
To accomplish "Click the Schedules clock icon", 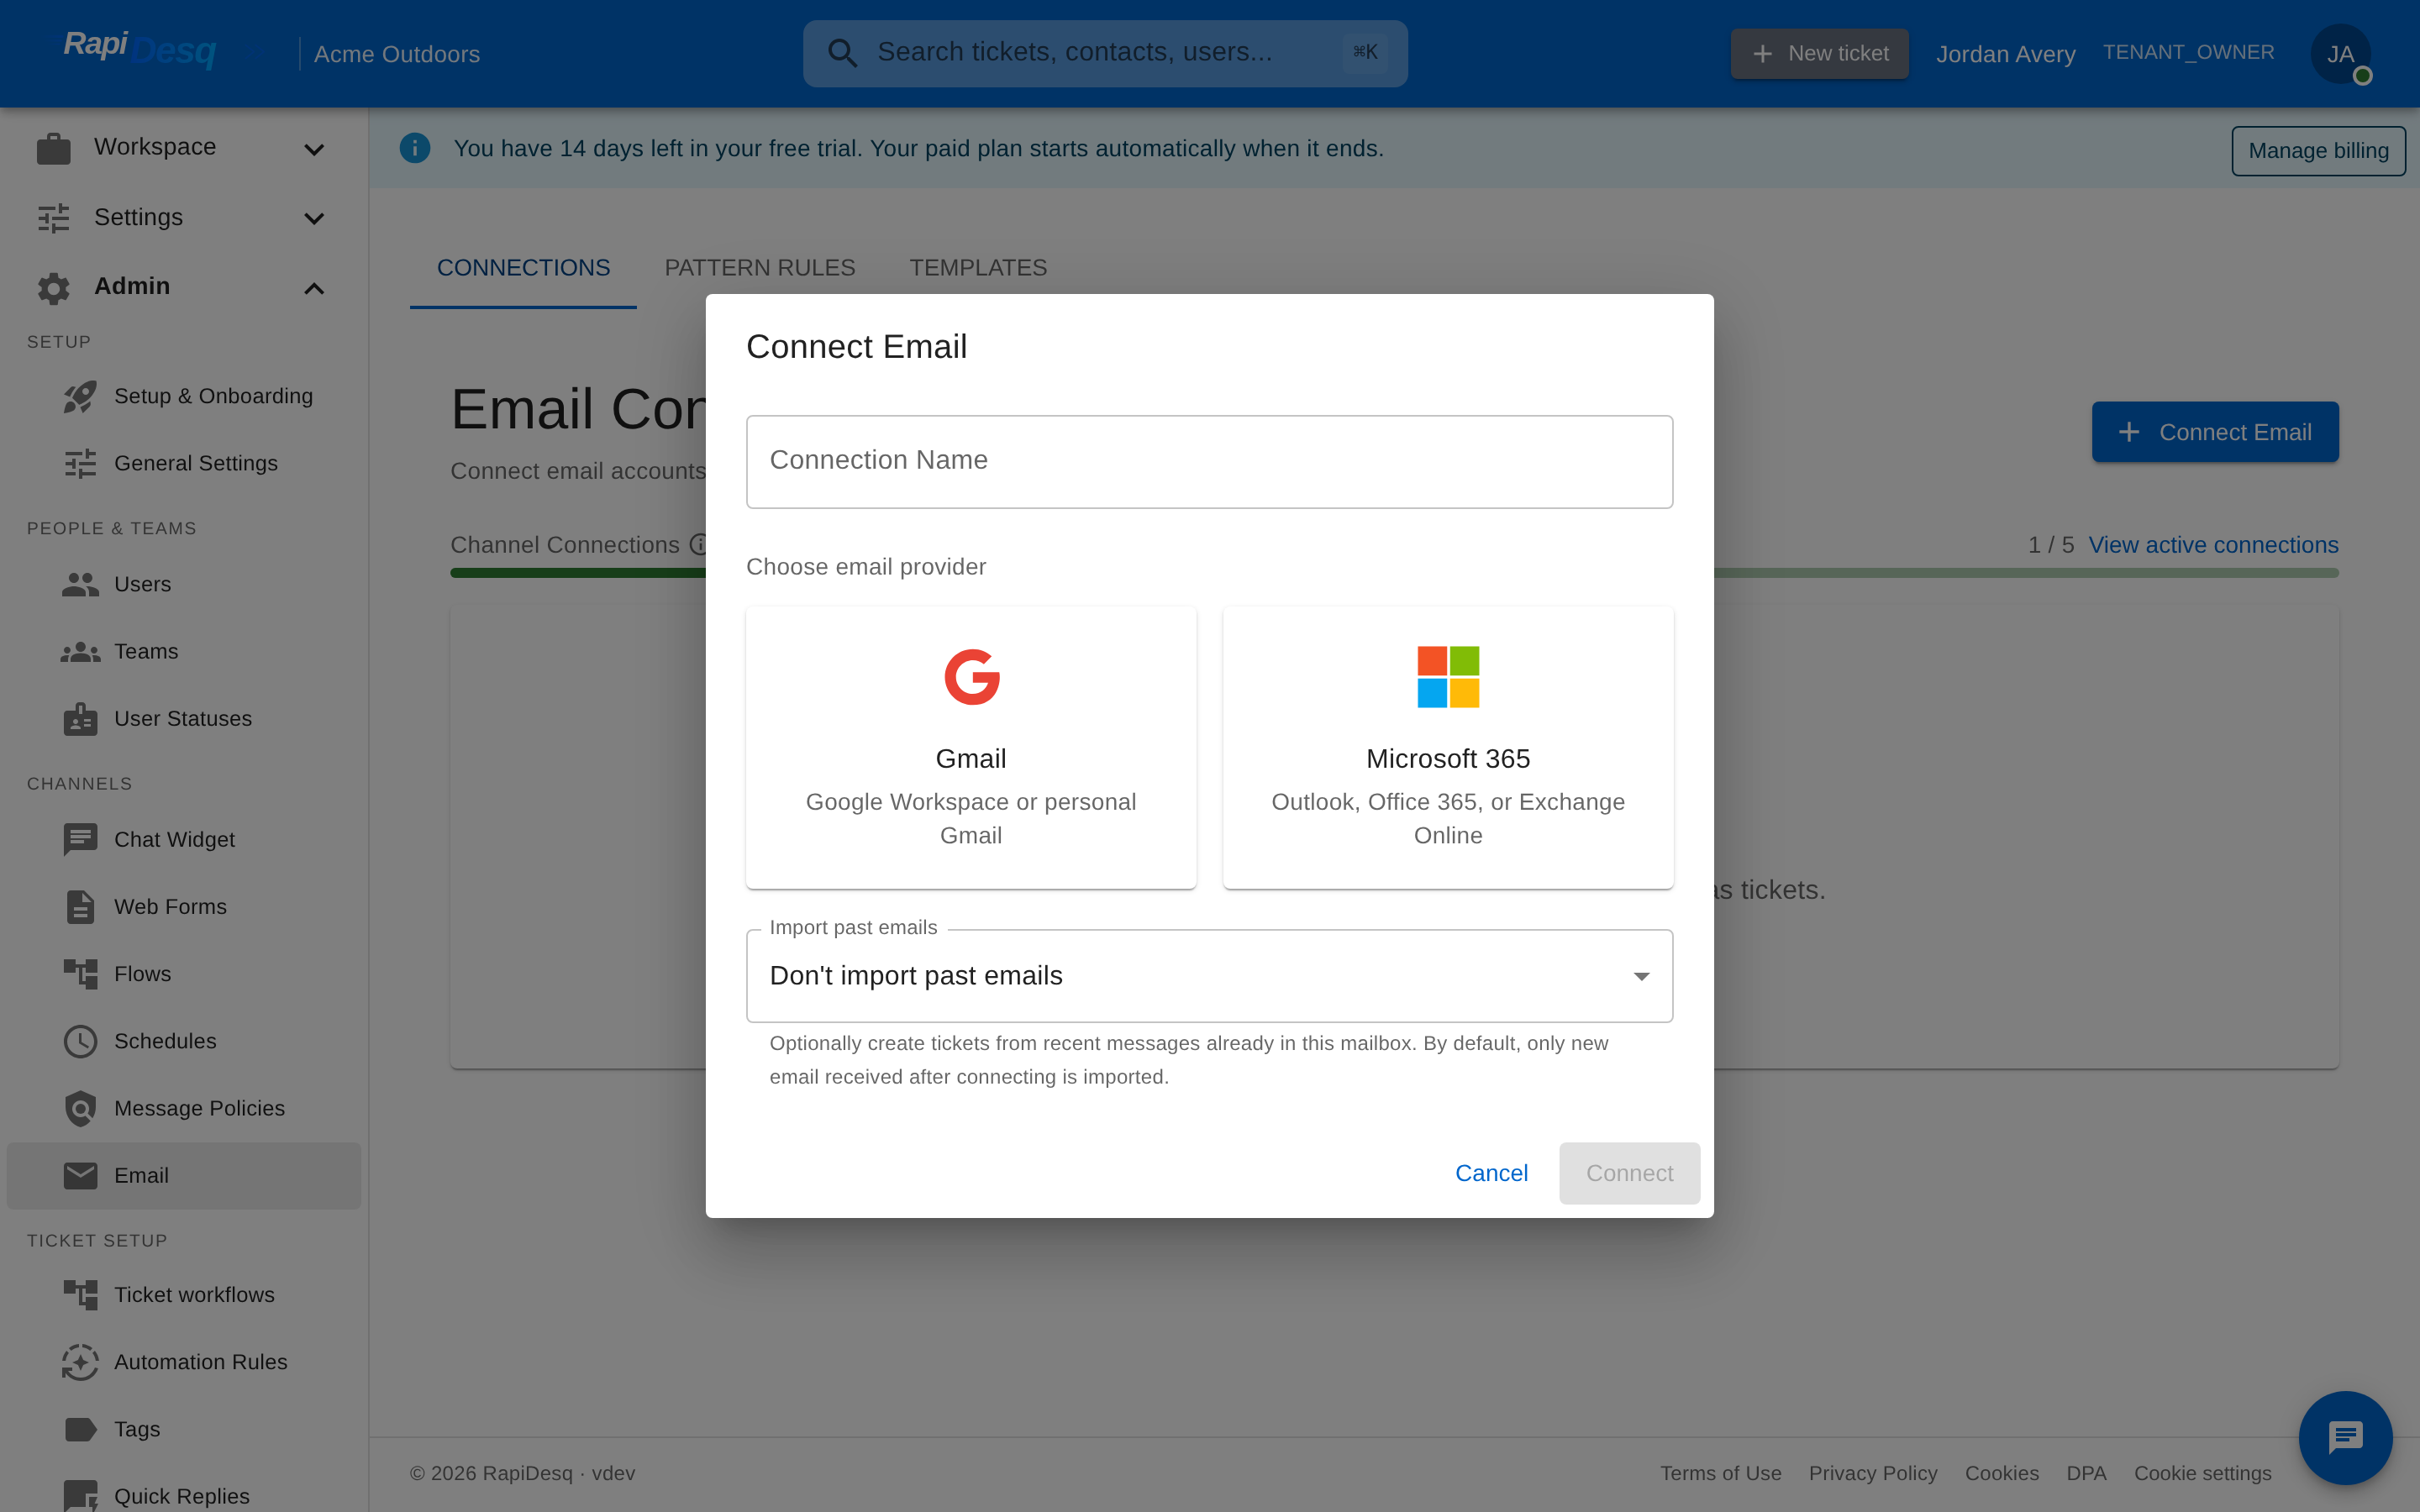I will (80, 1041).
